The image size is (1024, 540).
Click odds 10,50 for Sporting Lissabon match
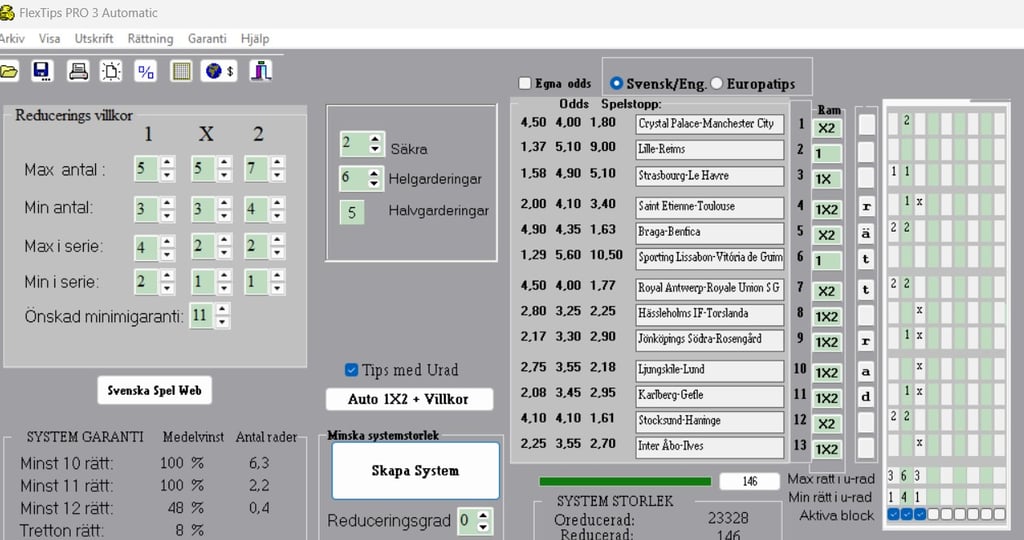(x=606, y=255)
